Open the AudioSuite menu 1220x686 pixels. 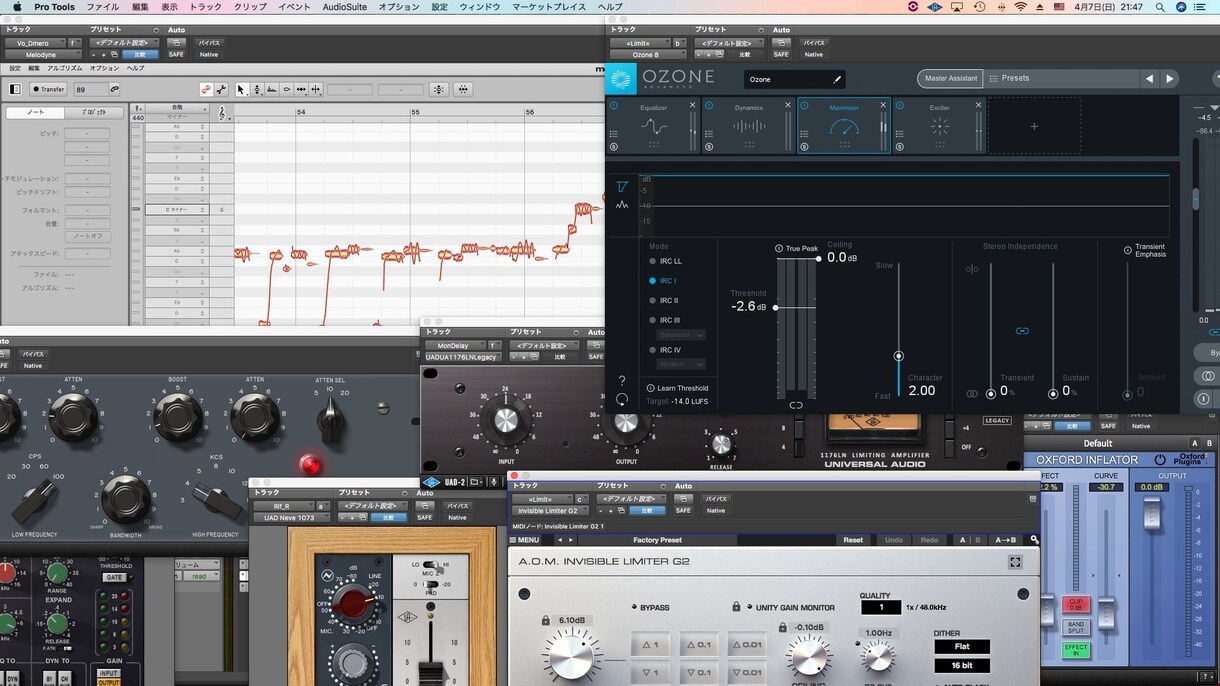pyautogui.click(x=344, y=7)
